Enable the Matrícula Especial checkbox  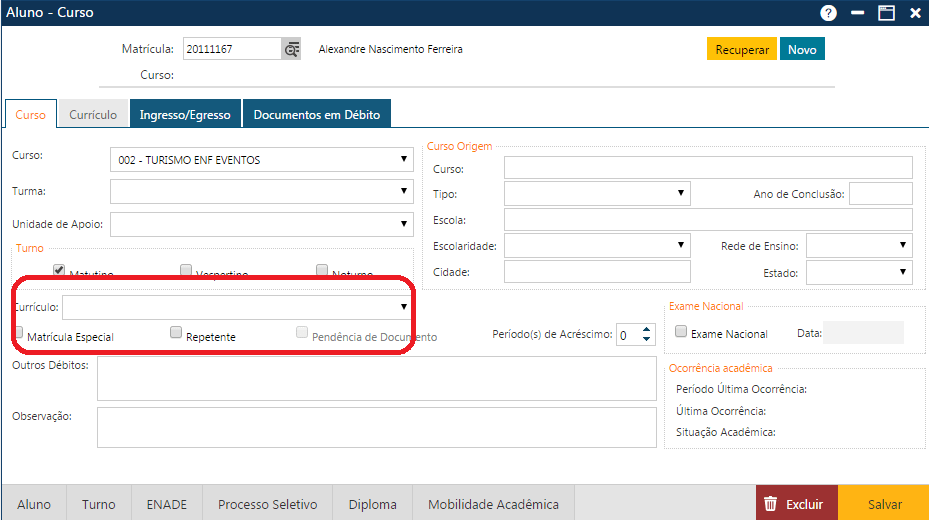click(20, 333)
